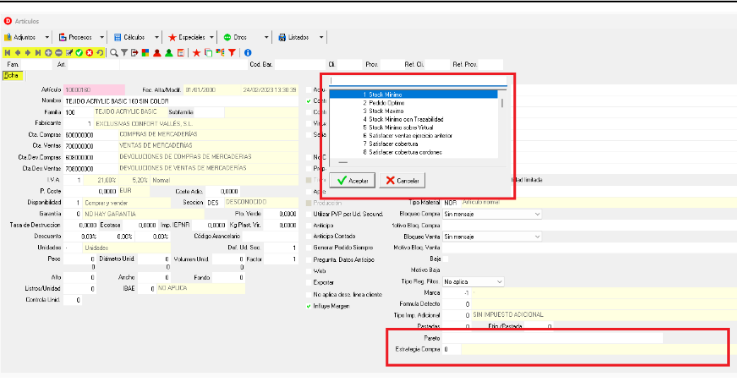Expand the Tipo Reg. Filos dropdown
This screenshot has height=383, width=737.
click(473, 281)
